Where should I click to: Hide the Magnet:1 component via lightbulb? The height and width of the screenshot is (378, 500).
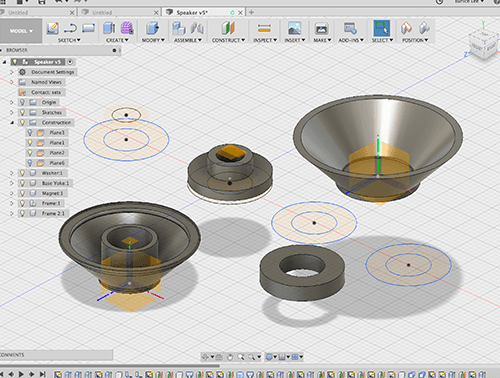pyautogui.click(x=22, y=193)
